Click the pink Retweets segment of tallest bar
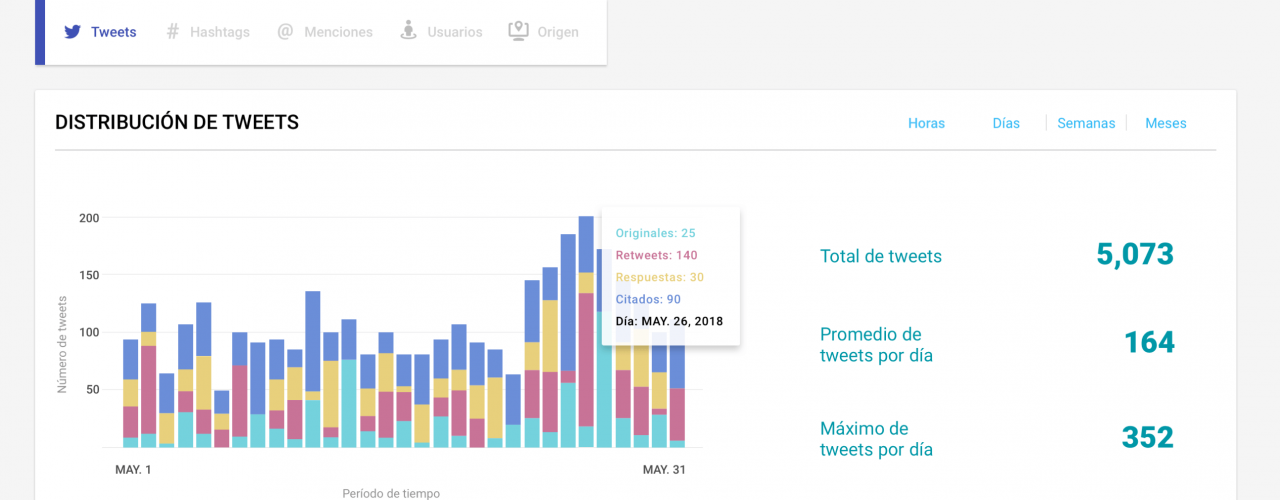 click(586, 360)
